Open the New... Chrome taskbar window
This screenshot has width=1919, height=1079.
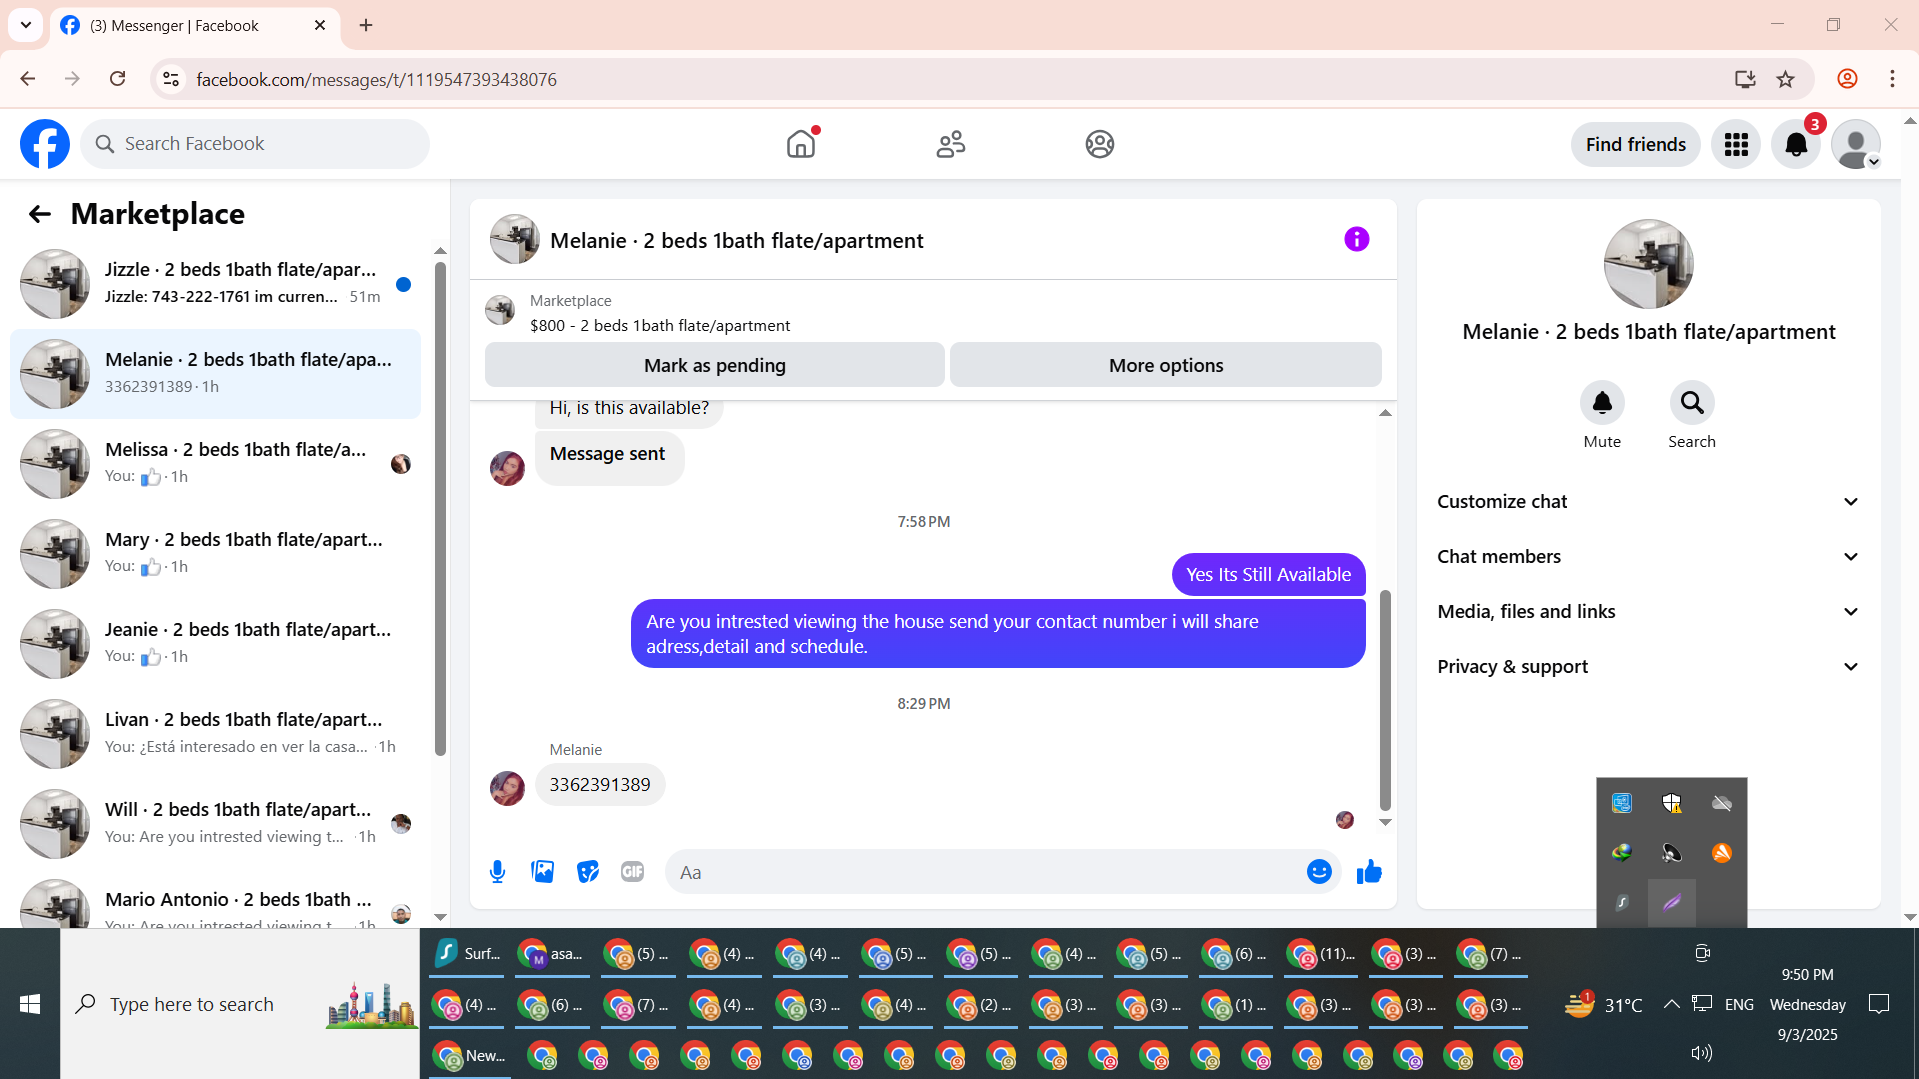[470, 1055]
